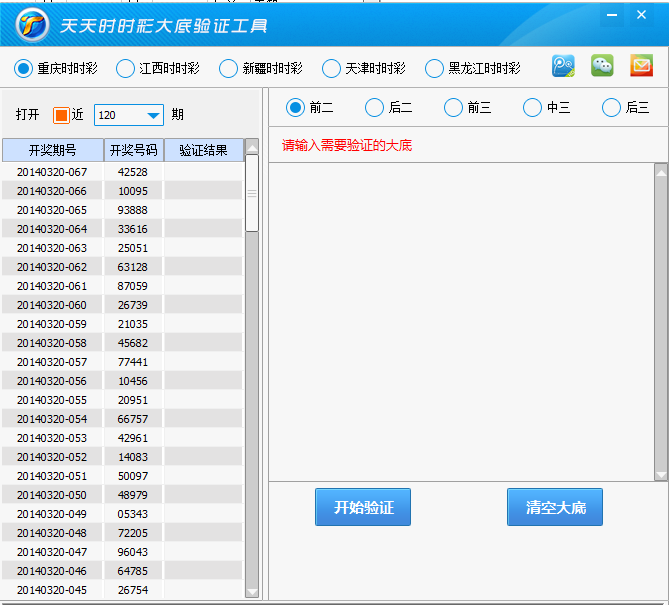
Task: Click the orange email envelope icon
Action: pos(641,66)
